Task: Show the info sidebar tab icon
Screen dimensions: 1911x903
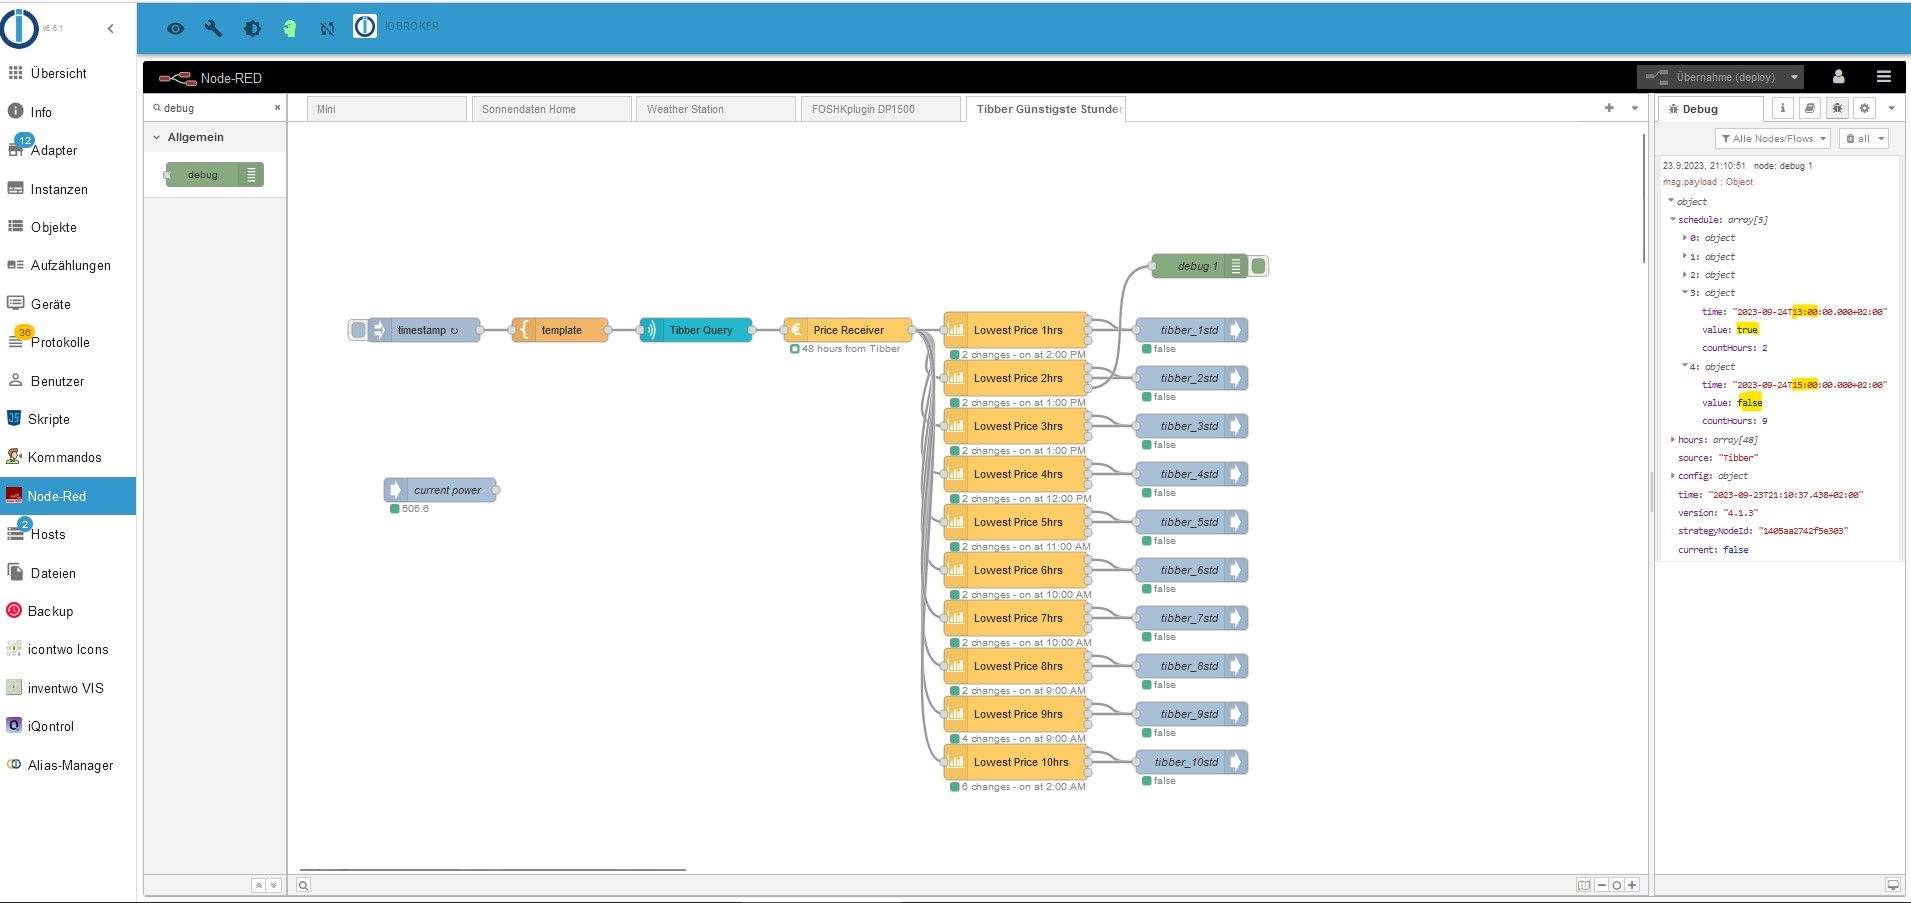Action: pos(1782,108)
